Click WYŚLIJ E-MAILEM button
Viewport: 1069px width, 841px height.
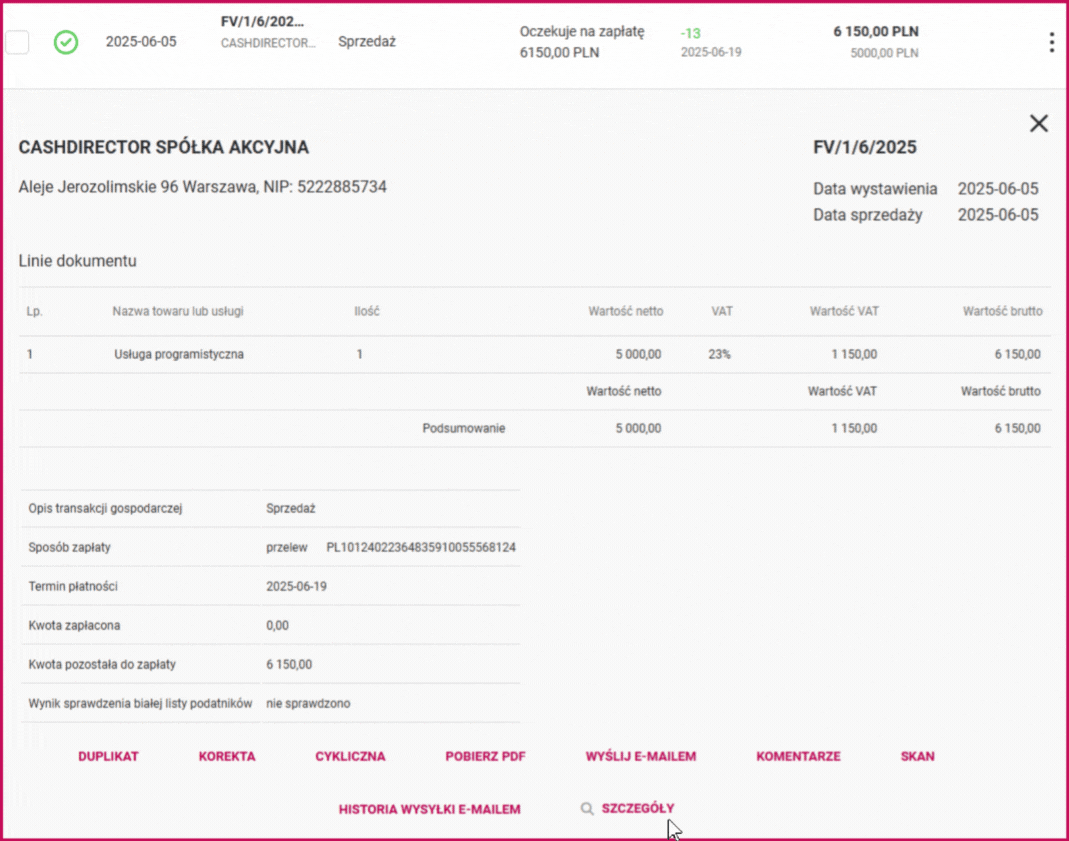641,756
